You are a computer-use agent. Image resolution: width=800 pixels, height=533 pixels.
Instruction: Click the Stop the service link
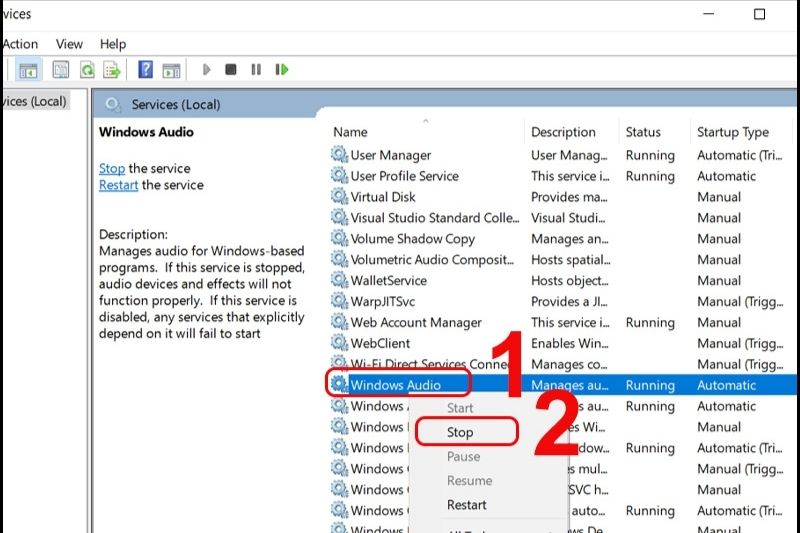click(112, 168)
